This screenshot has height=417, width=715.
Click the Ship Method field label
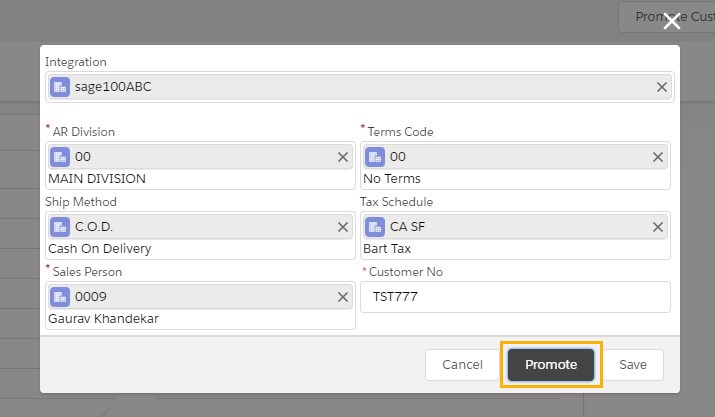(x=81, y=202)
